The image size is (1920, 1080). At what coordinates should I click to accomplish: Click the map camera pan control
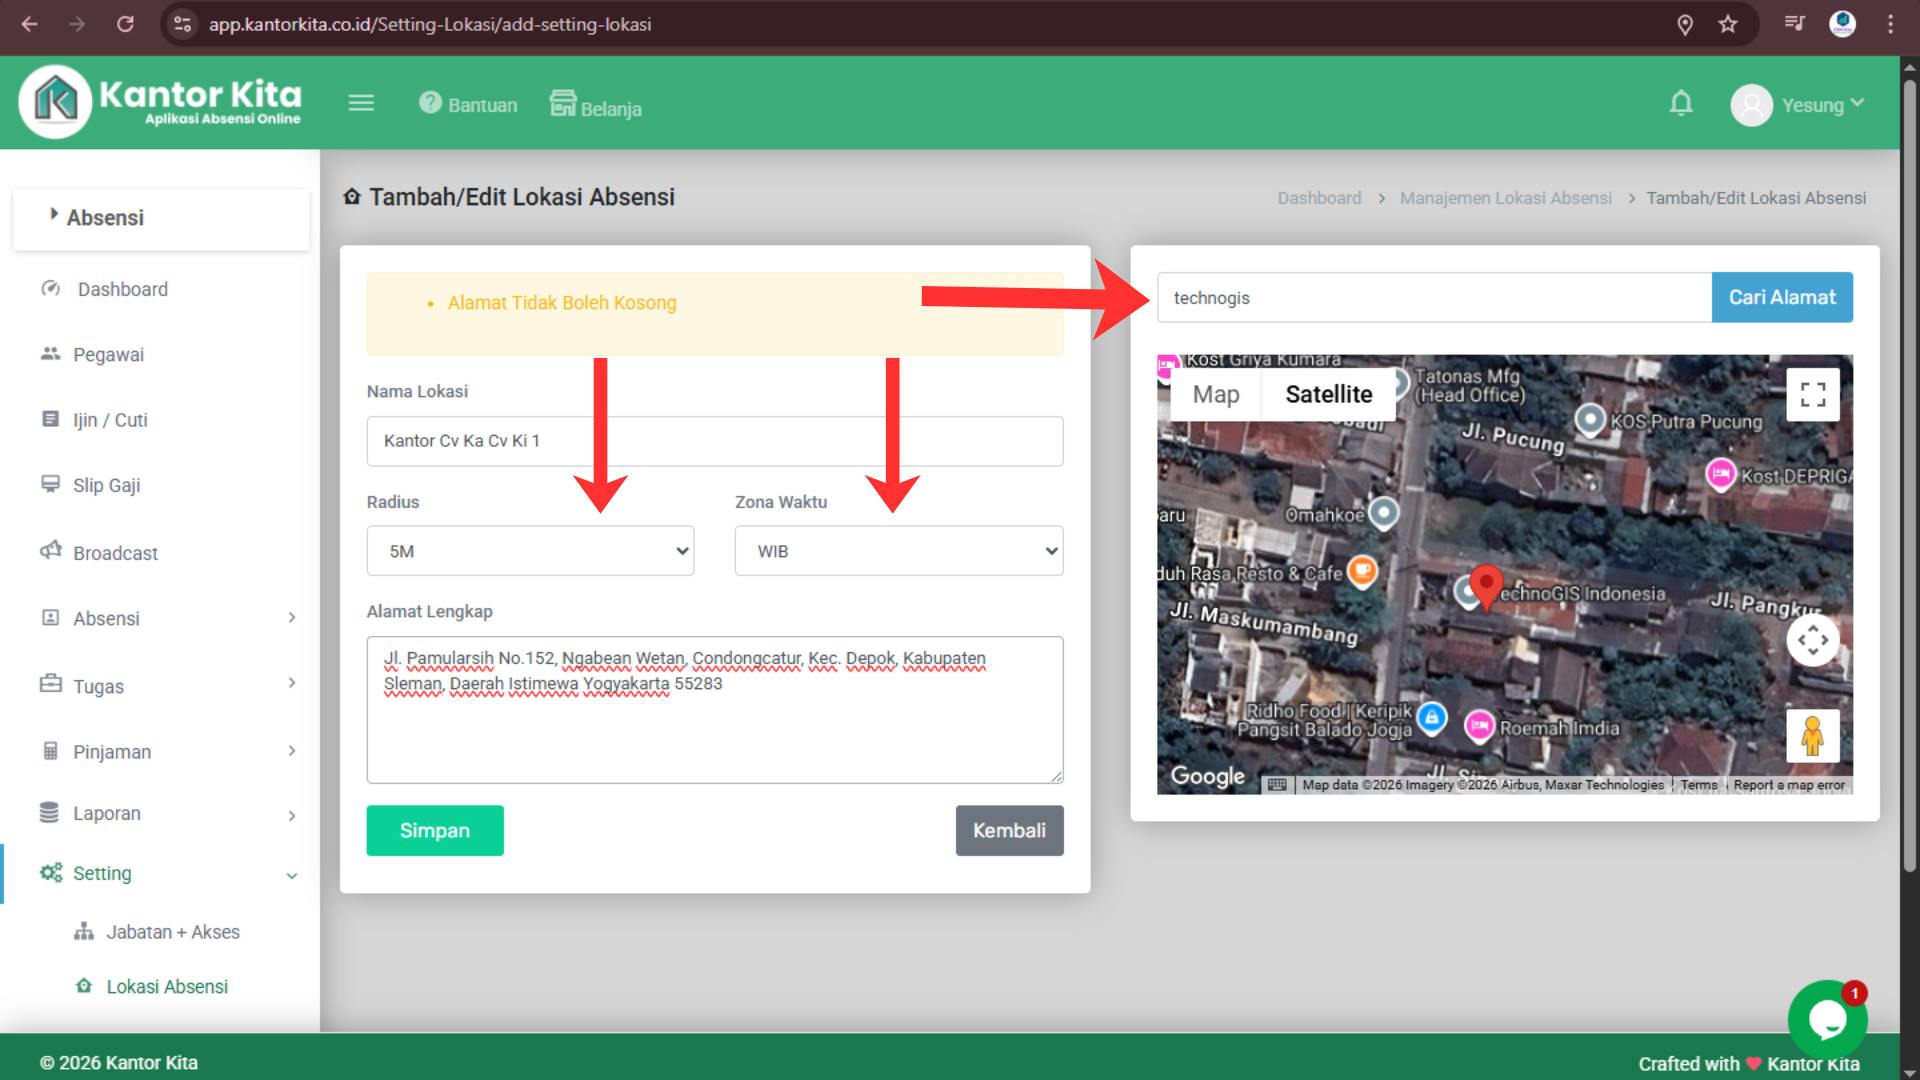point(1812,640)
